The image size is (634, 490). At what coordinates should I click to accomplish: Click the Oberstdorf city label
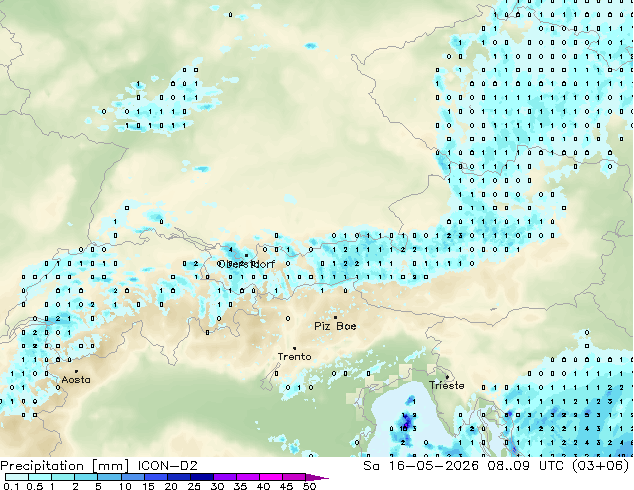coord(246,264)
